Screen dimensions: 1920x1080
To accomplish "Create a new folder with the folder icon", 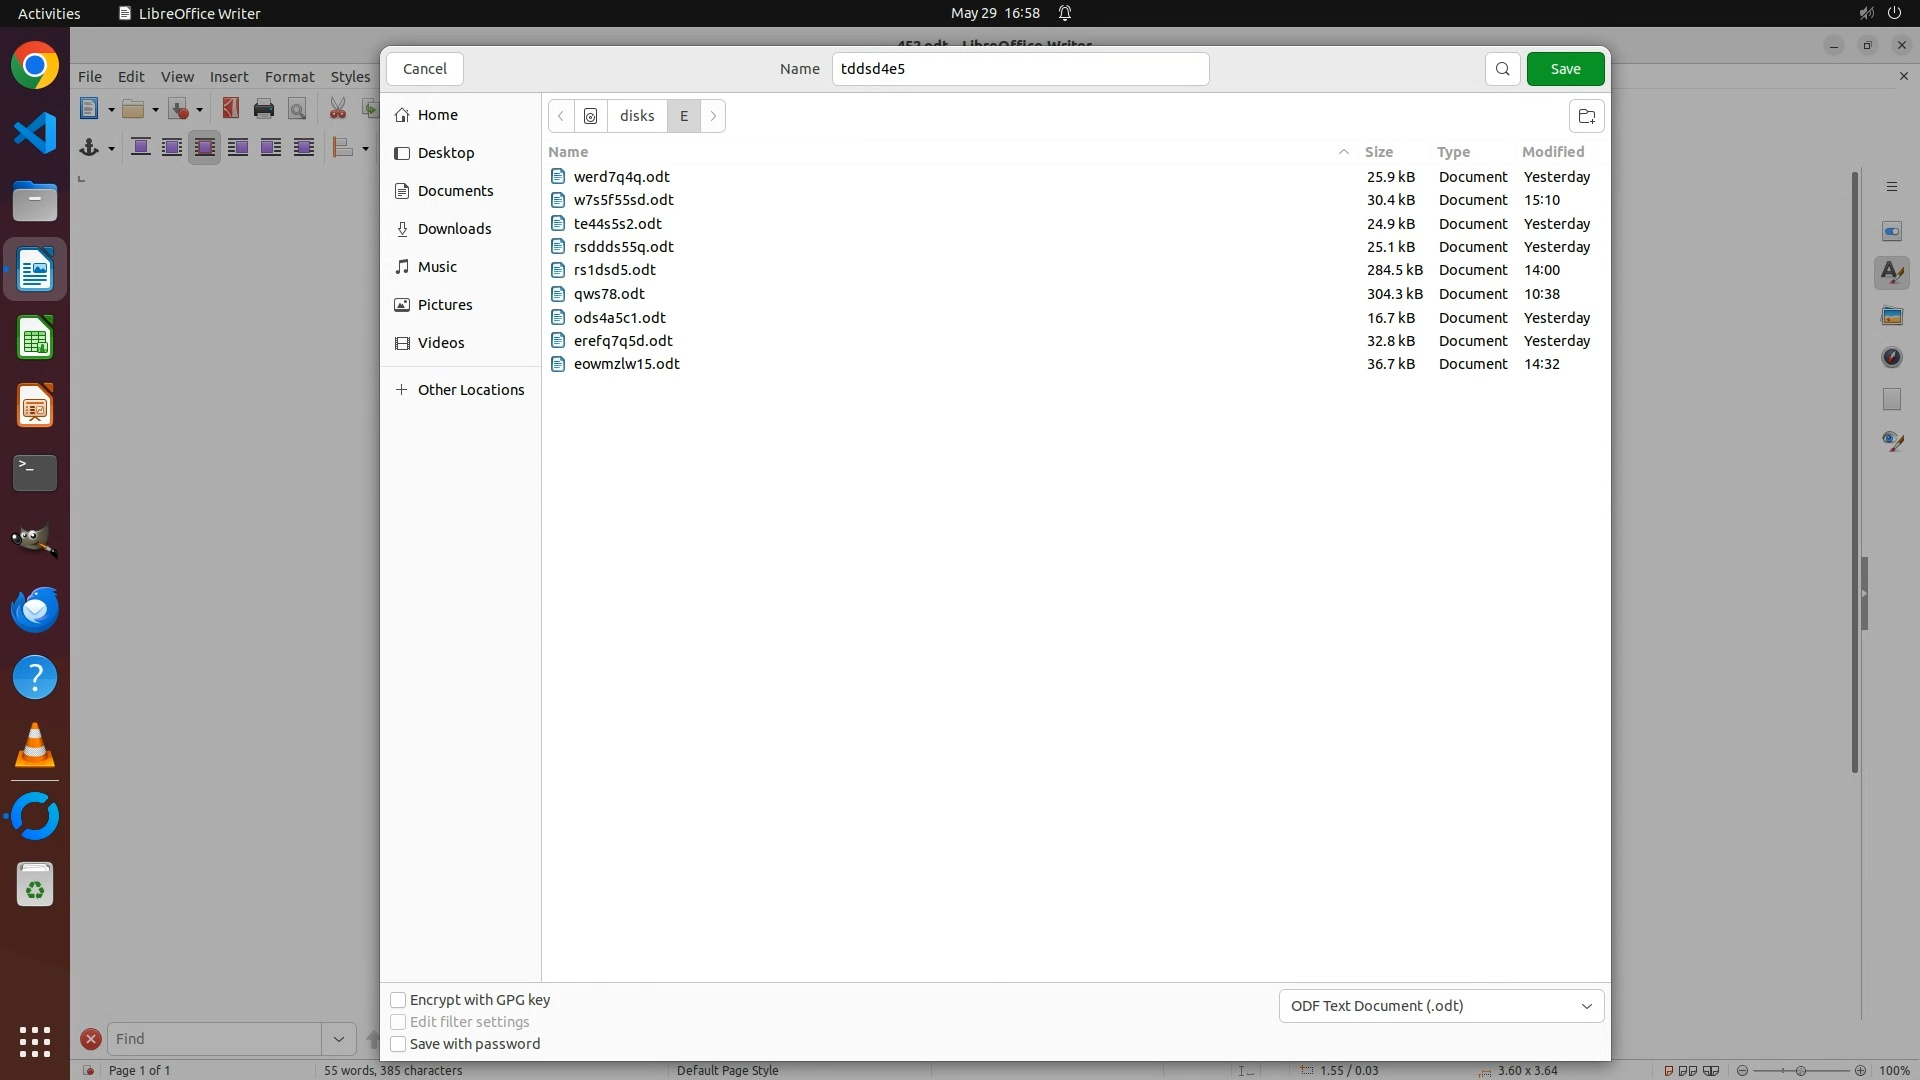I will click(x=1586, y=116).
